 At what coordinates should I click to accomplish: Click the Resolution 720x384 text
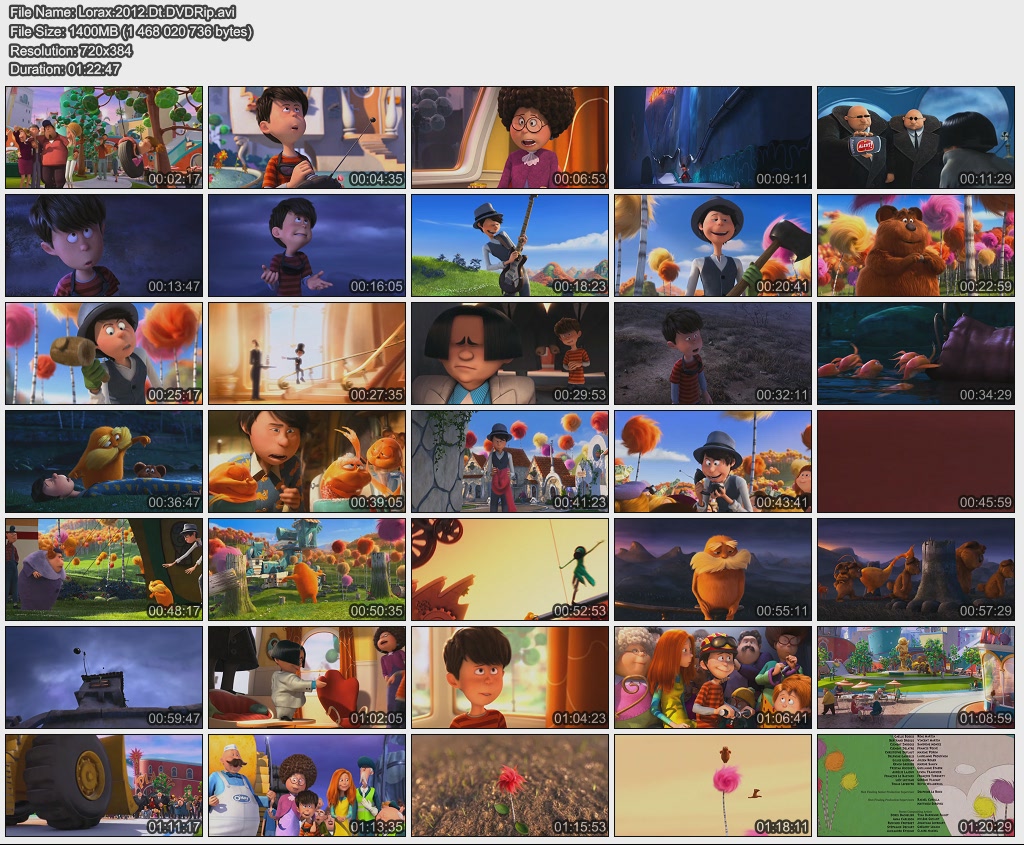71,50
